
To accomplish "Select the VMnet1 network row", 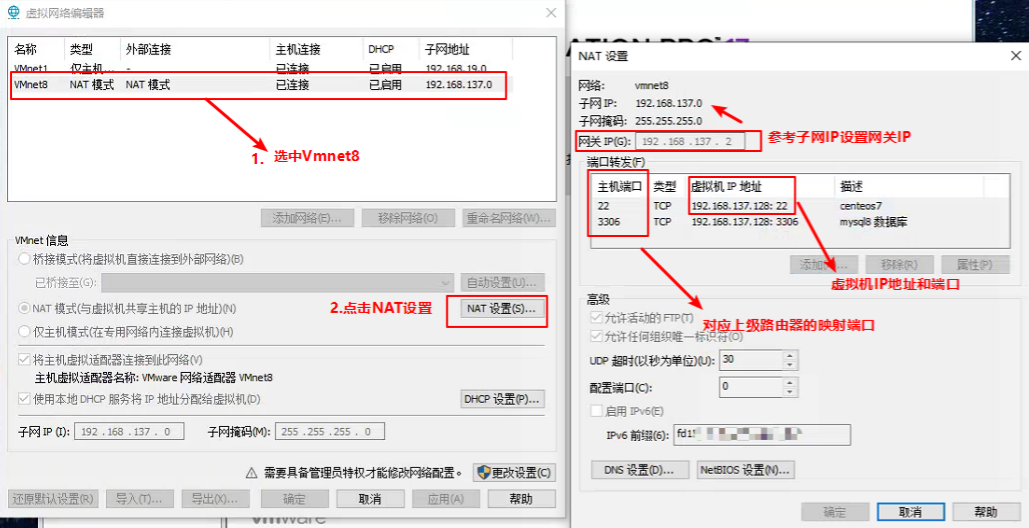I will 261,68.
